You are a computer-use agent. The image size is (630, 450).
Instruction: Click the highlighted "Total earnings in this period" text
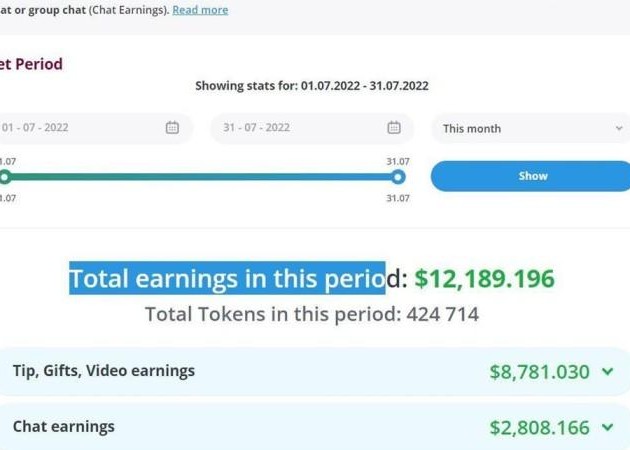pos(227,278)
